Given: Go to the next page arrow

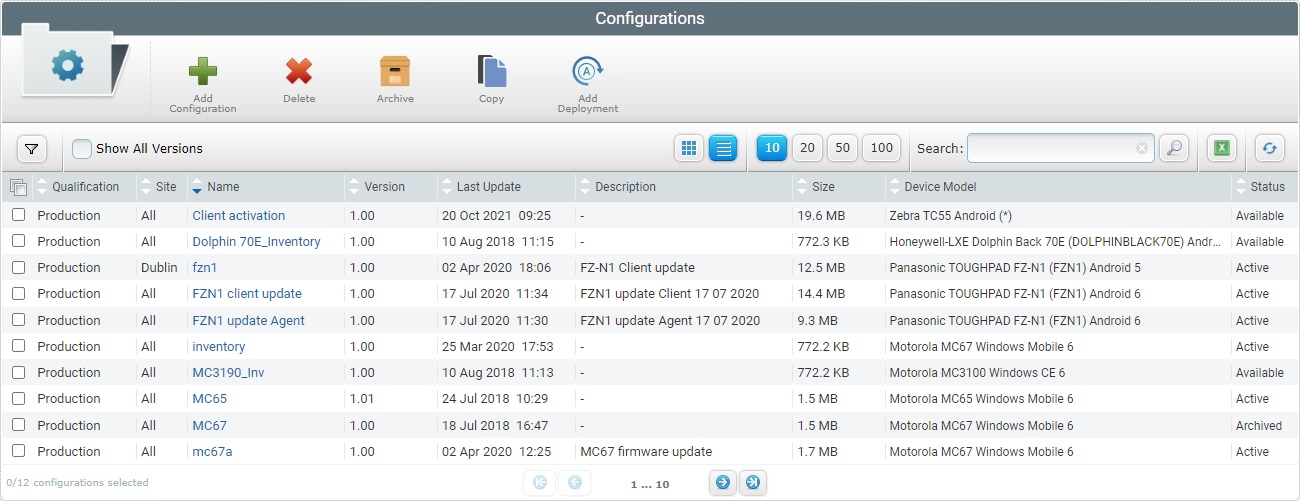Looking at the screenshot, I should pyautogui.click(x=722, y=482).
